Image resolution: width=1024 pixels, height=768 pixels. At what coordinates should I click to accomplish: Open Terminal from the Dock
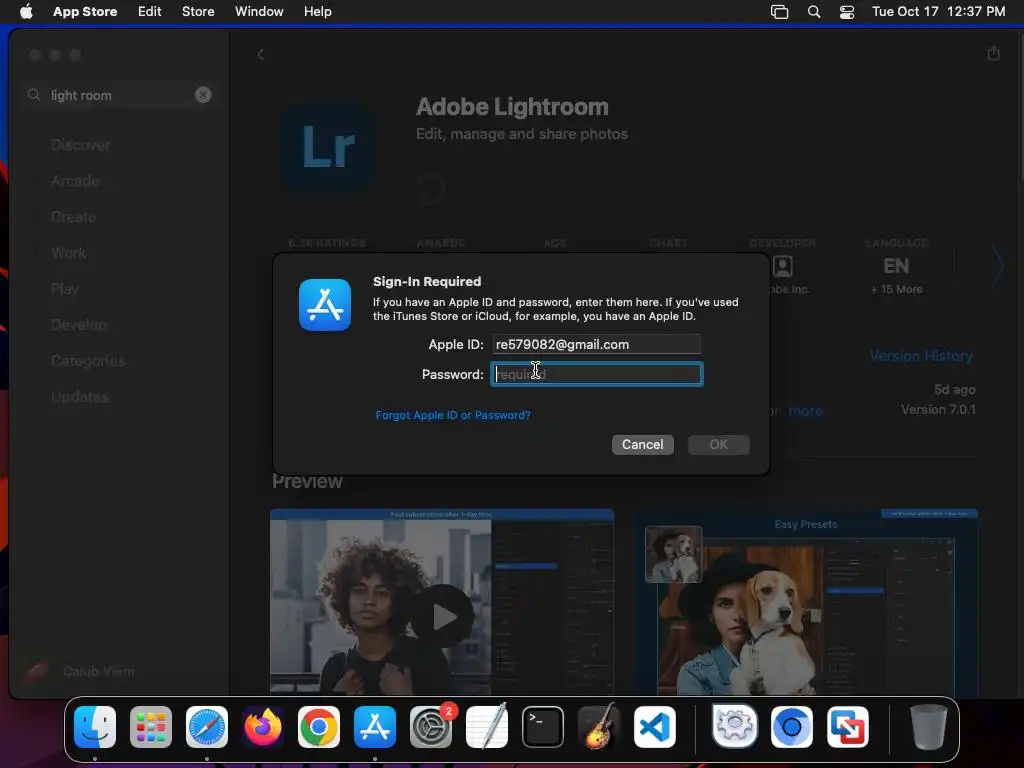click(543, 727)
